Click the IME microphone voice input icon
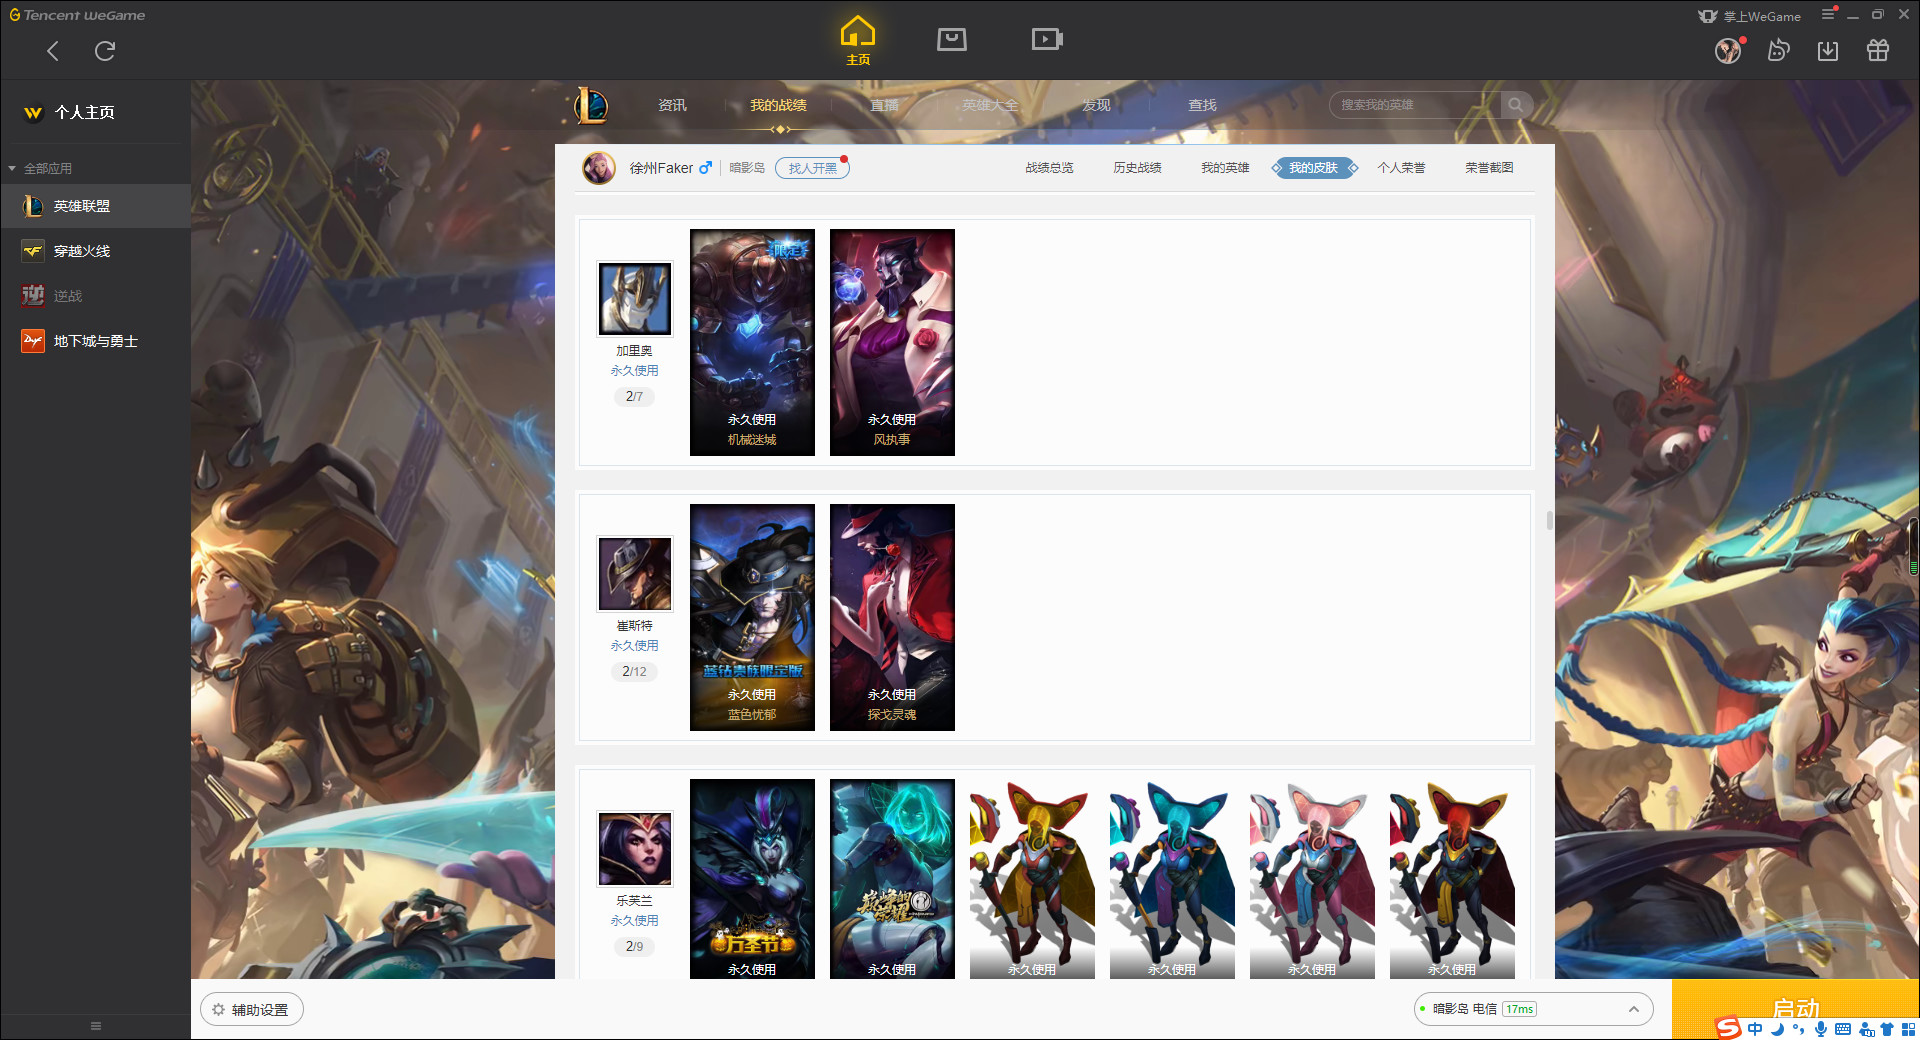The width and height of the screenshot is (1920, 1040). coord(1821,1029)
